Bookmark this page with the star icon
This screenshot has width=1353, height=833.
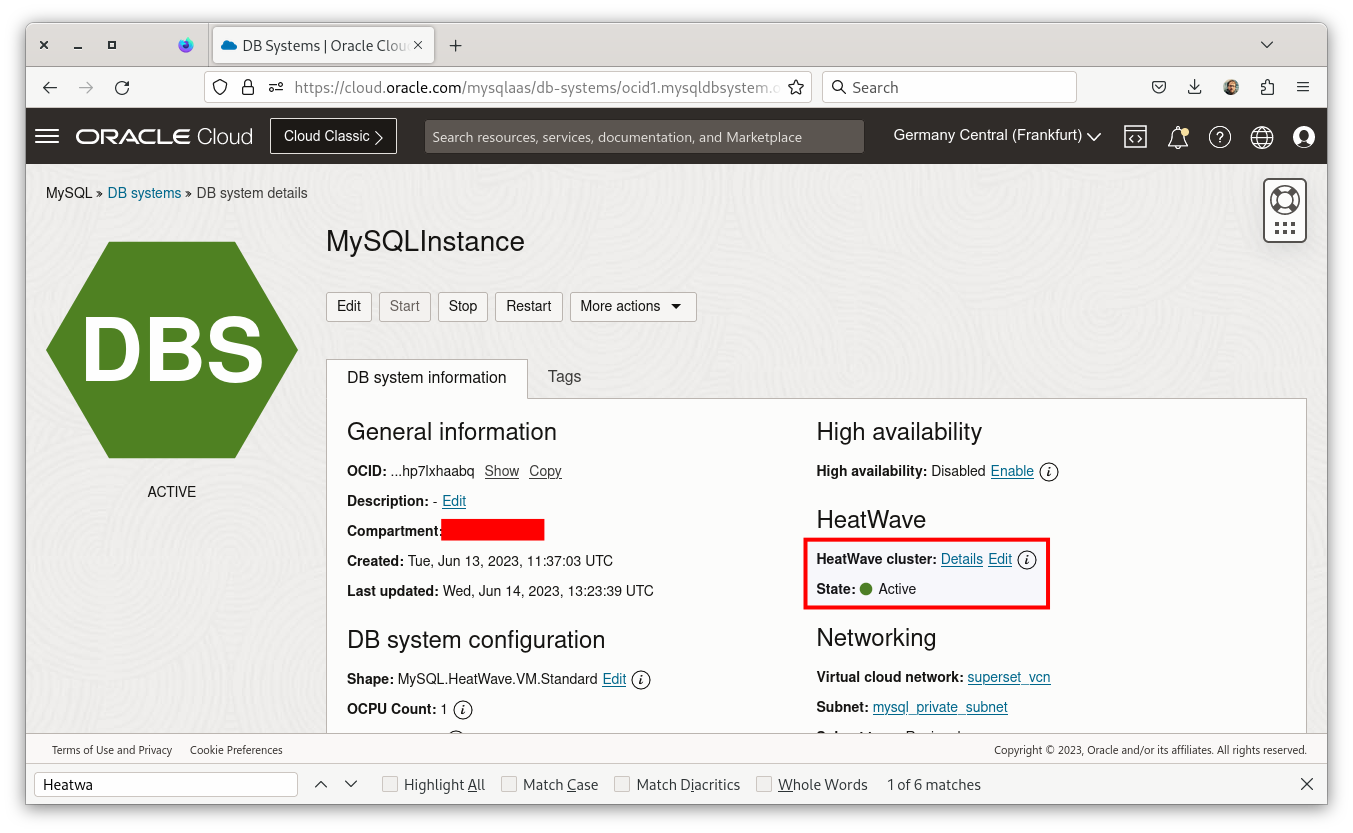tap(796, 88)
